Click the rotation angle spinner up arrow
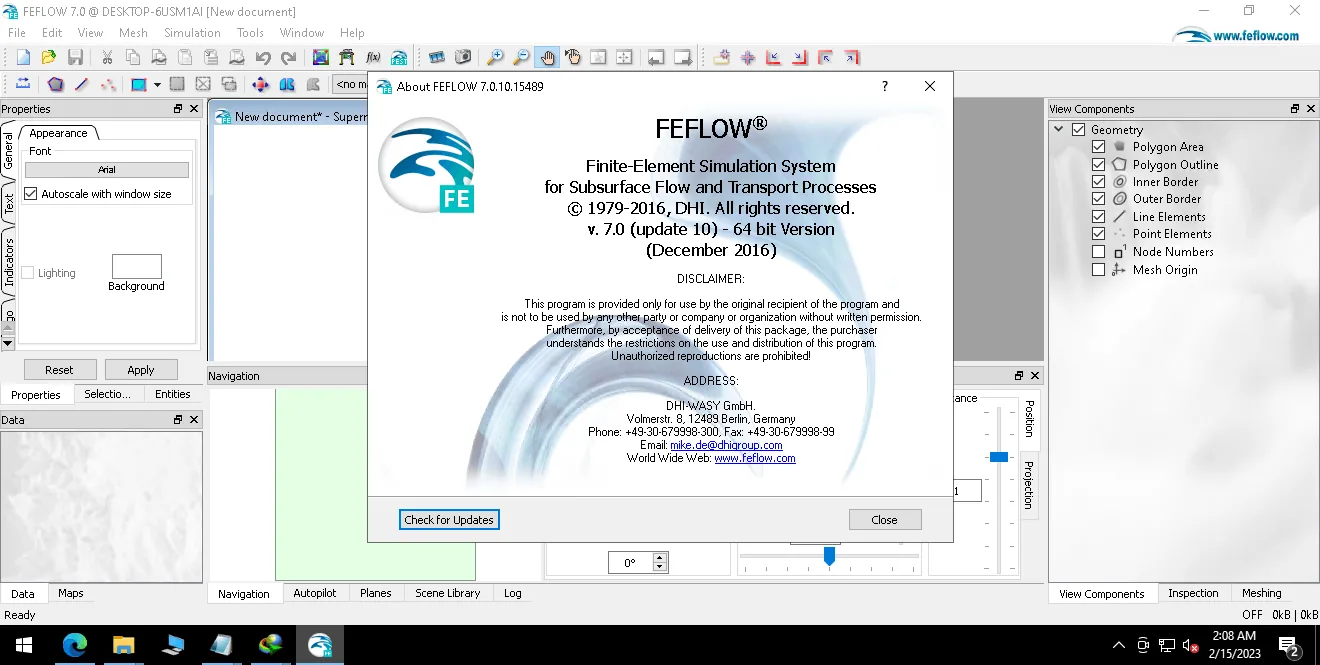This screenshot has width=1320, height=665. point(659,558)
